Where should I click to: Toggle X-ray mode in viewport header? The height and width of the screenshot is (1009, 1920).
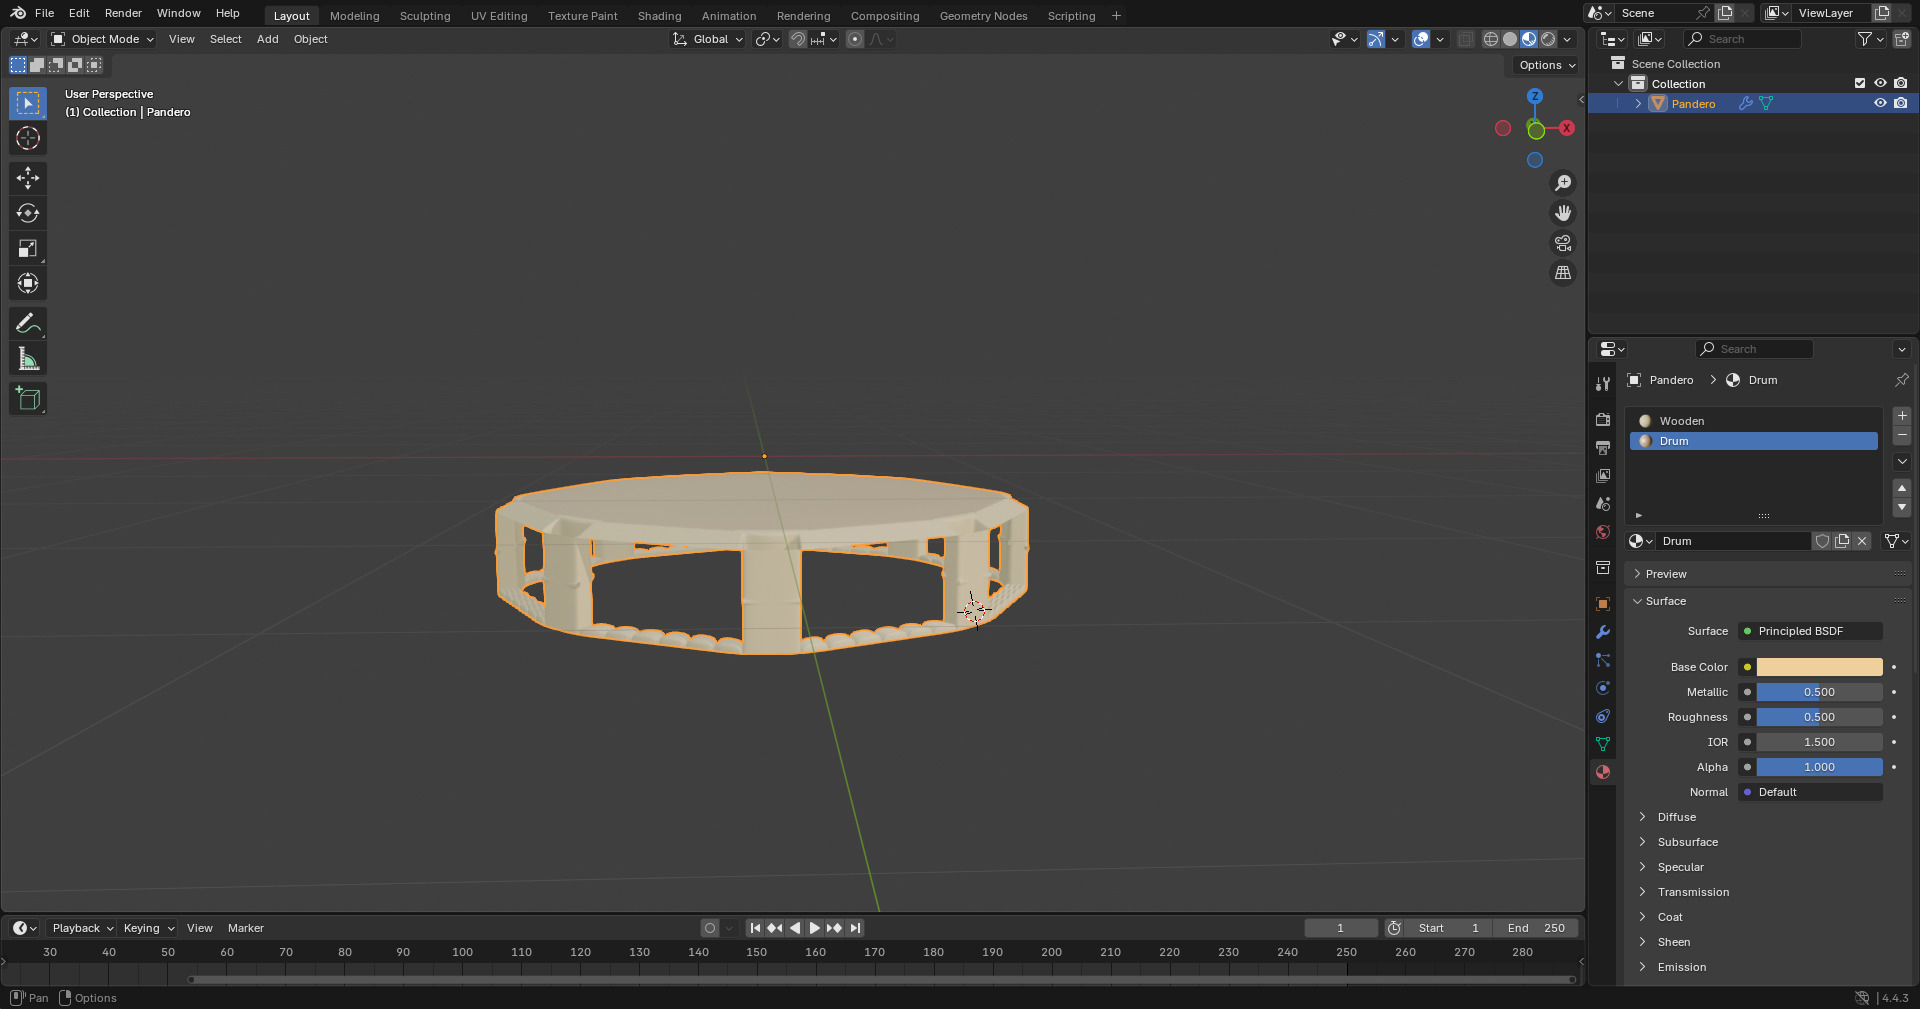[1465, 39]
